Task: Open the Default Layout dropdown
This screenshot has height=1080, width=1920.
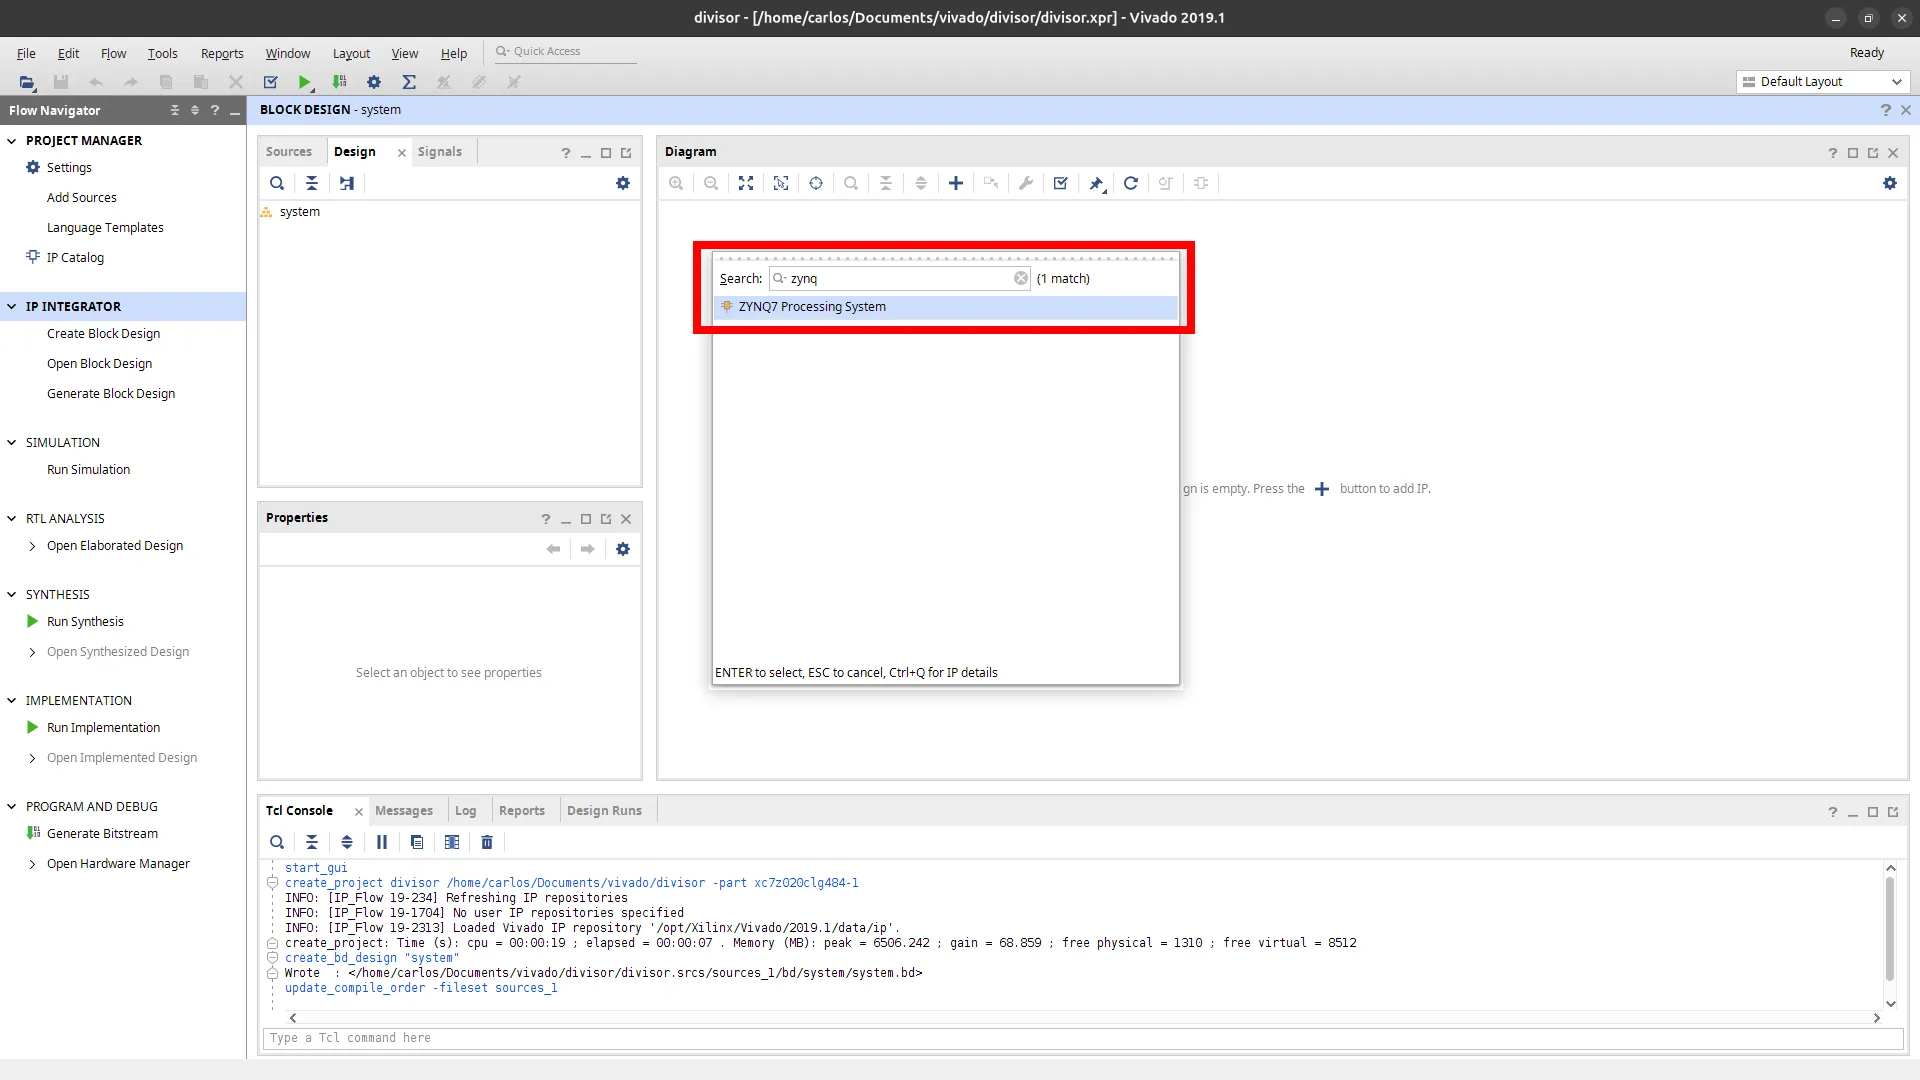Action: [1822, 82]
